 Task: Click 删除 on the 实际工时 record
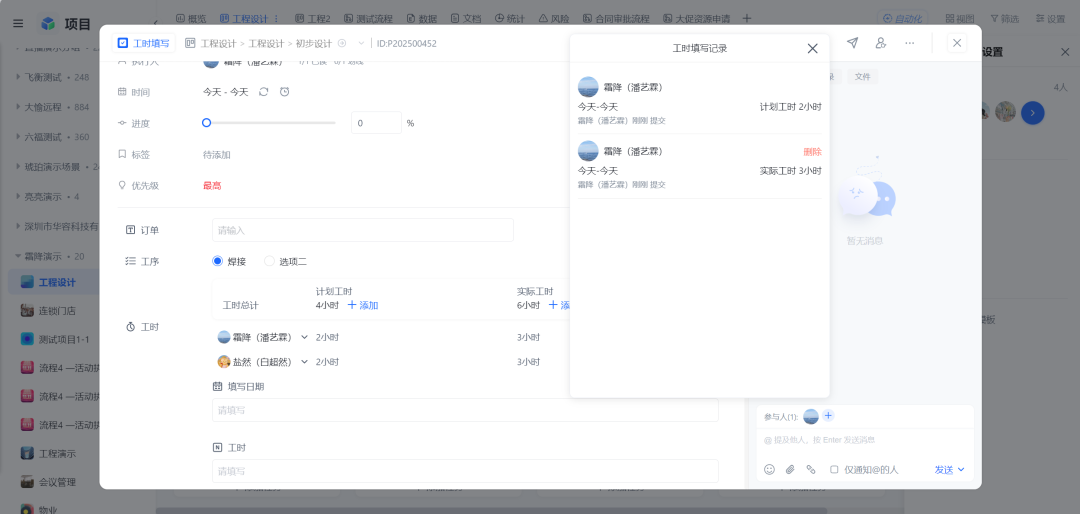812,152
